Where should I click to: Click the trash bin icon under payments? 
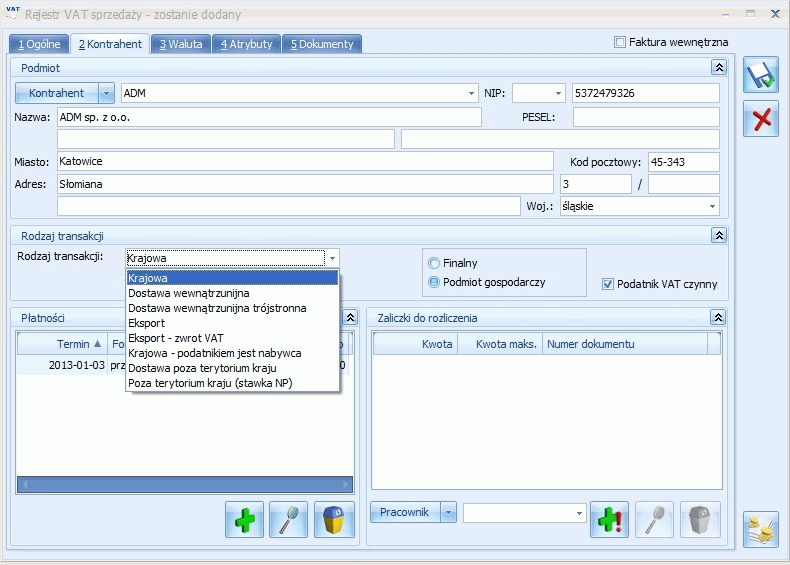point(334,520)
